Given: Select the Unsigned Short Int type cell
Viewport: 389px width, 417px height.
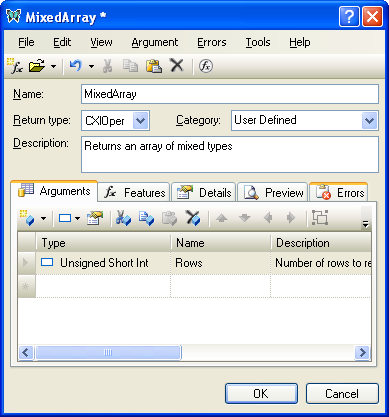Looking at the screenshot, I should click(103, 263).
